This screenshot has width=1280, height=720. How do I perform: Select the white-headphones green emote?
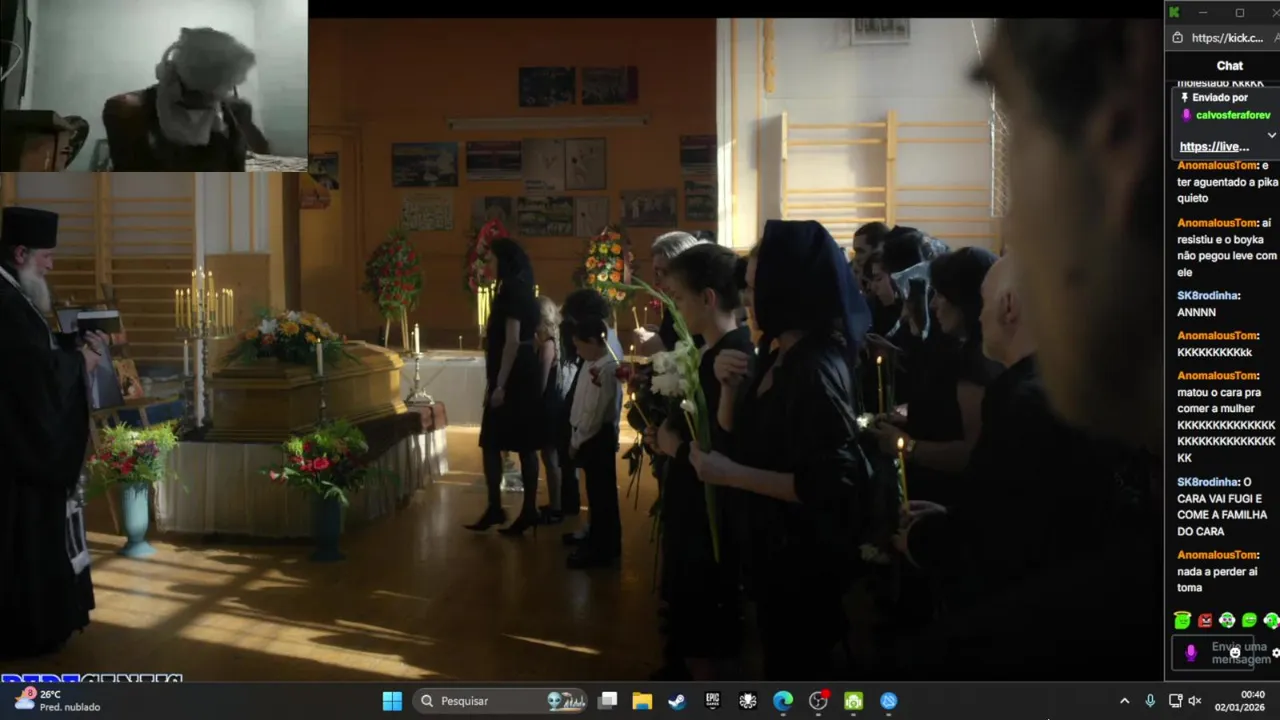click(1227, 621)
